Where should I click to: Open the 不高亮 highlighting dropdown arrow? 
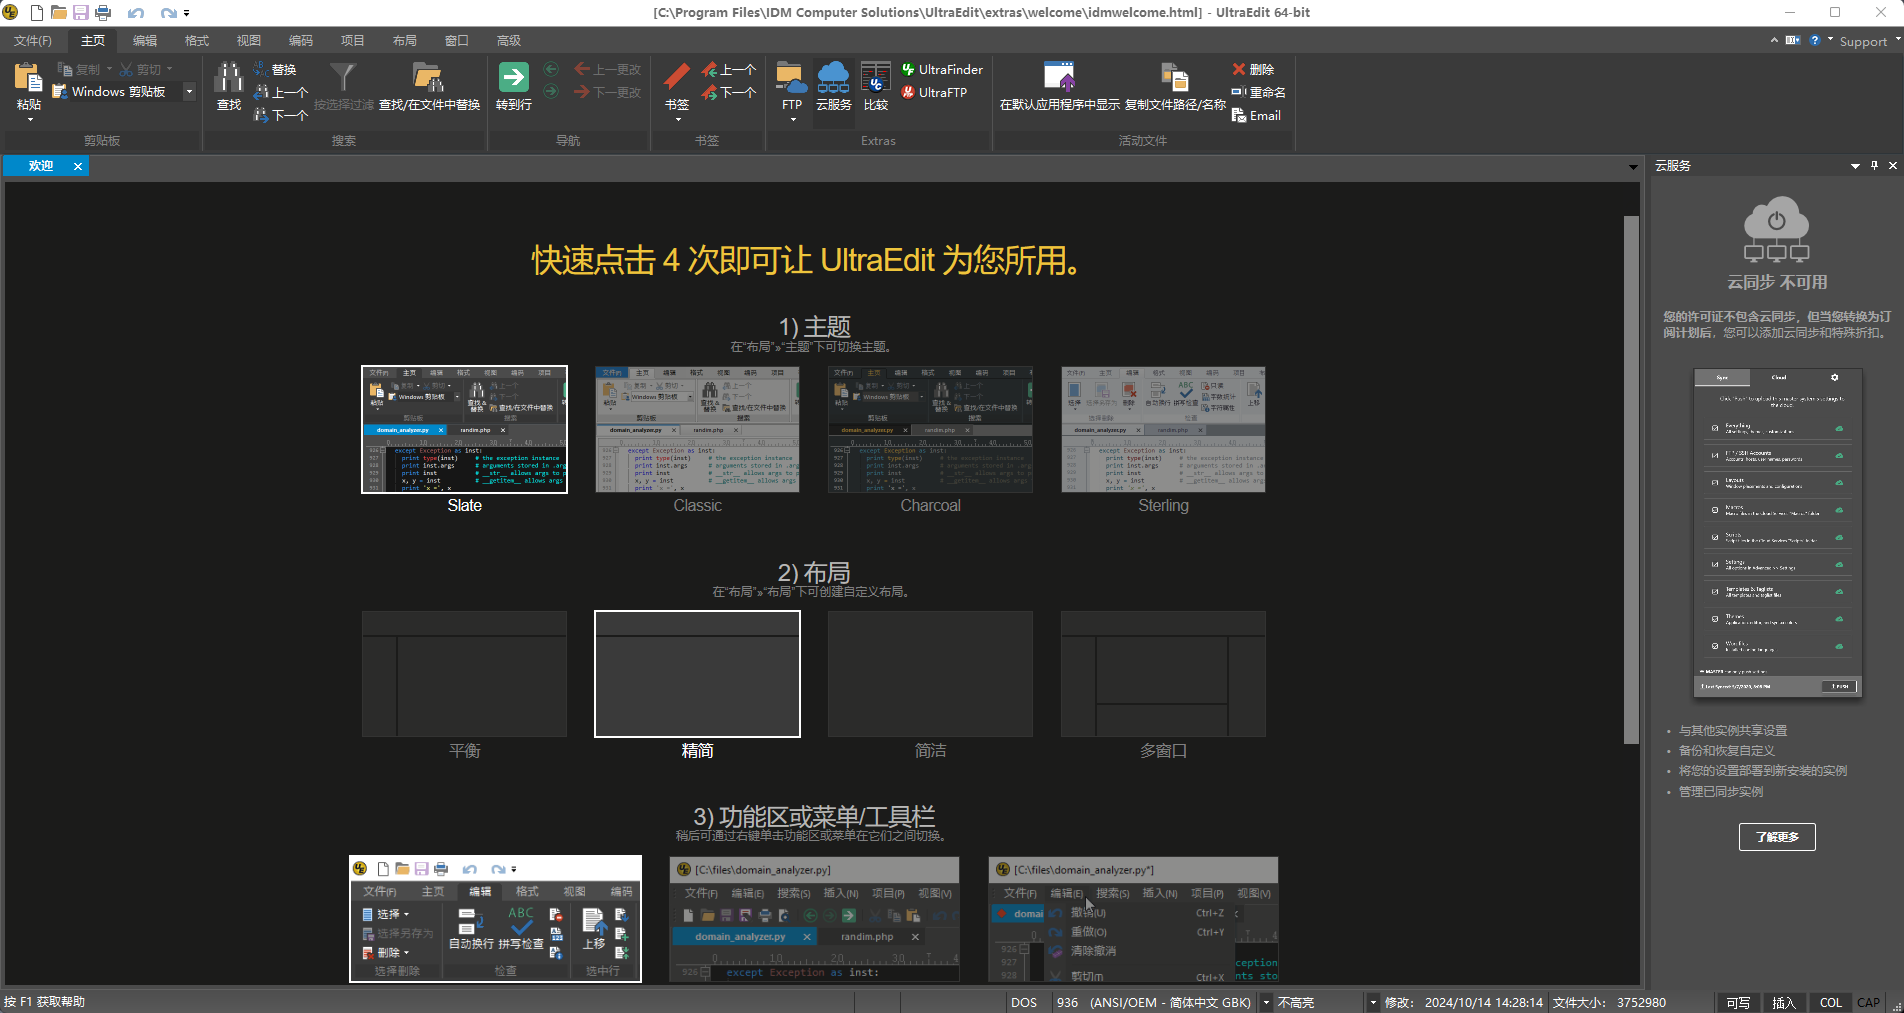tap(1372, 1002)
